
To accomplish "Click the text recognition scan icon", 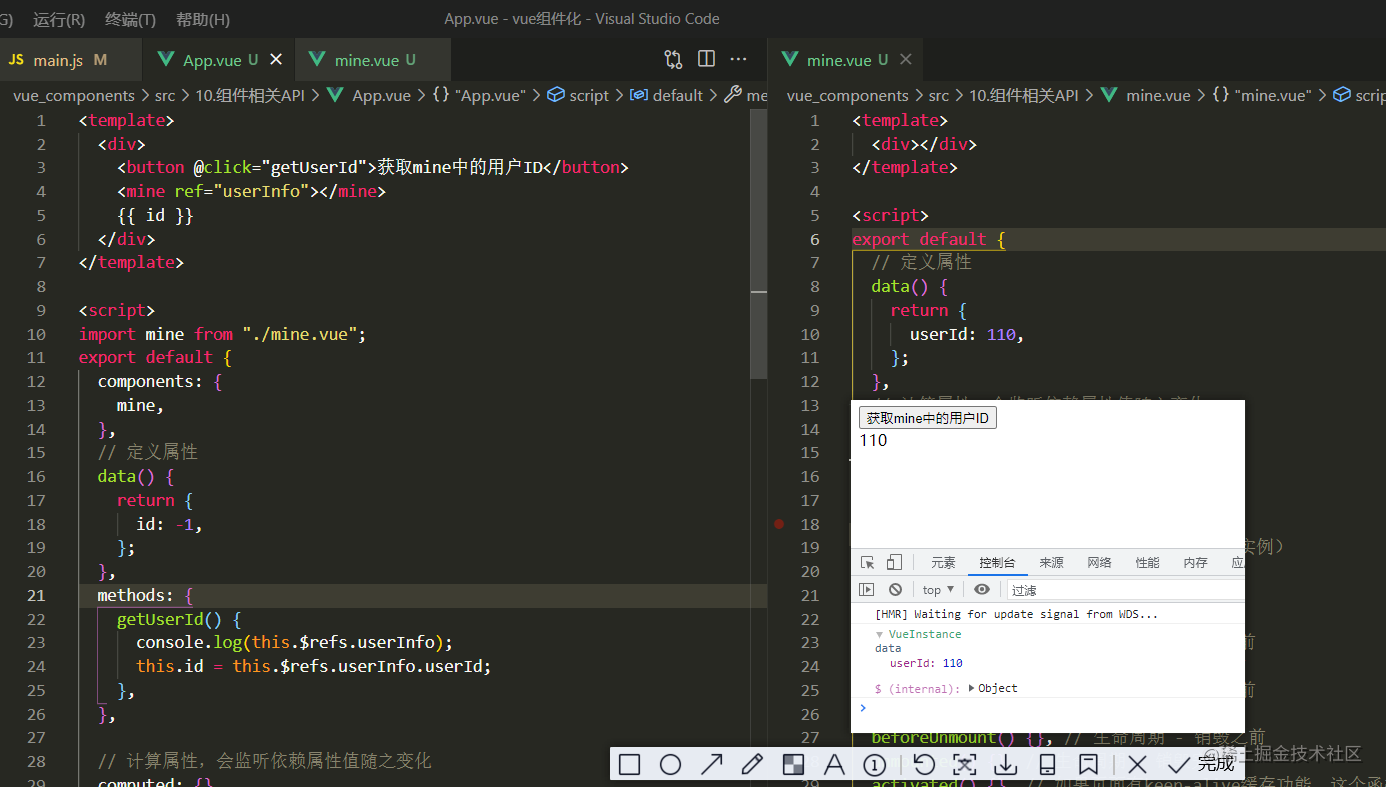I will click(965, 765).
